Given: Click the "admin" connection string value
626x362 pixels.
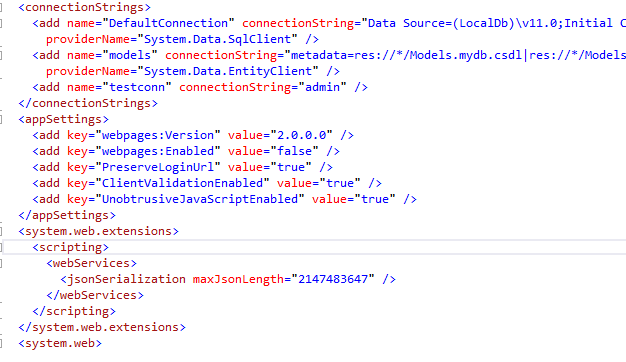Looking at the screenshot, I should point(322,87).
